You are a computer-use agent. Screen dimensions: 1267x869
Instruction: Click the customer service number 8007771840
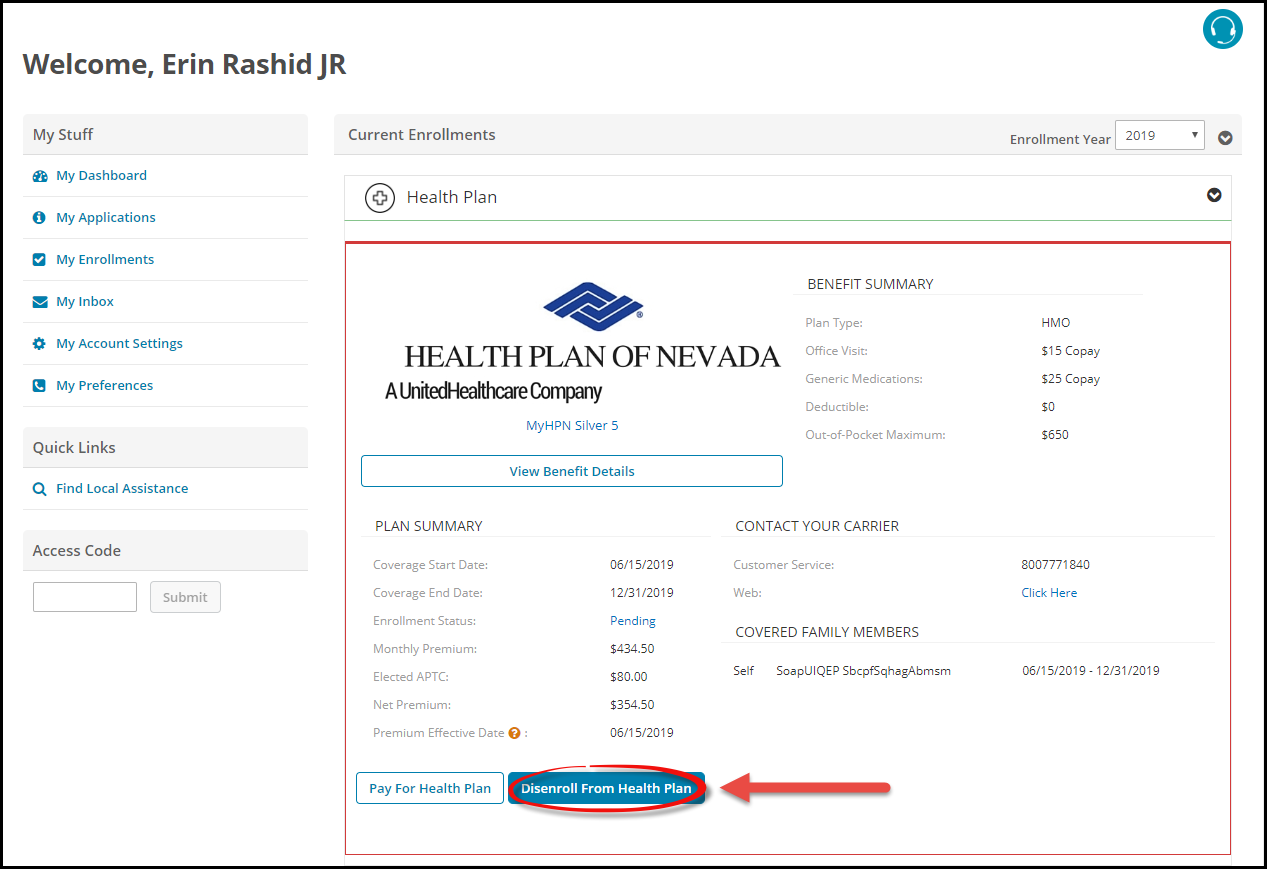pos(1055,565)
